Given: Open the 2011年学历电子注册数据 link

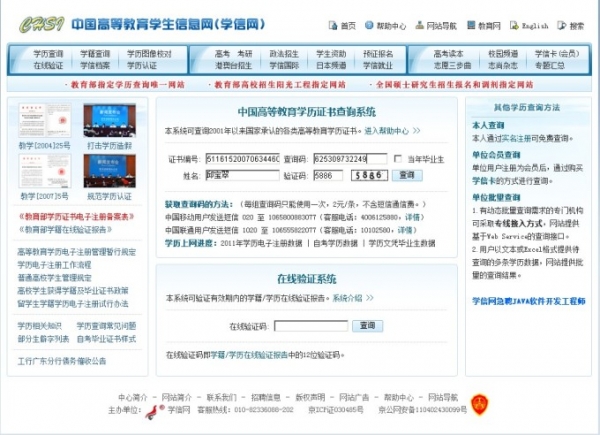Looking at the screenshot, I should point(261,243).
